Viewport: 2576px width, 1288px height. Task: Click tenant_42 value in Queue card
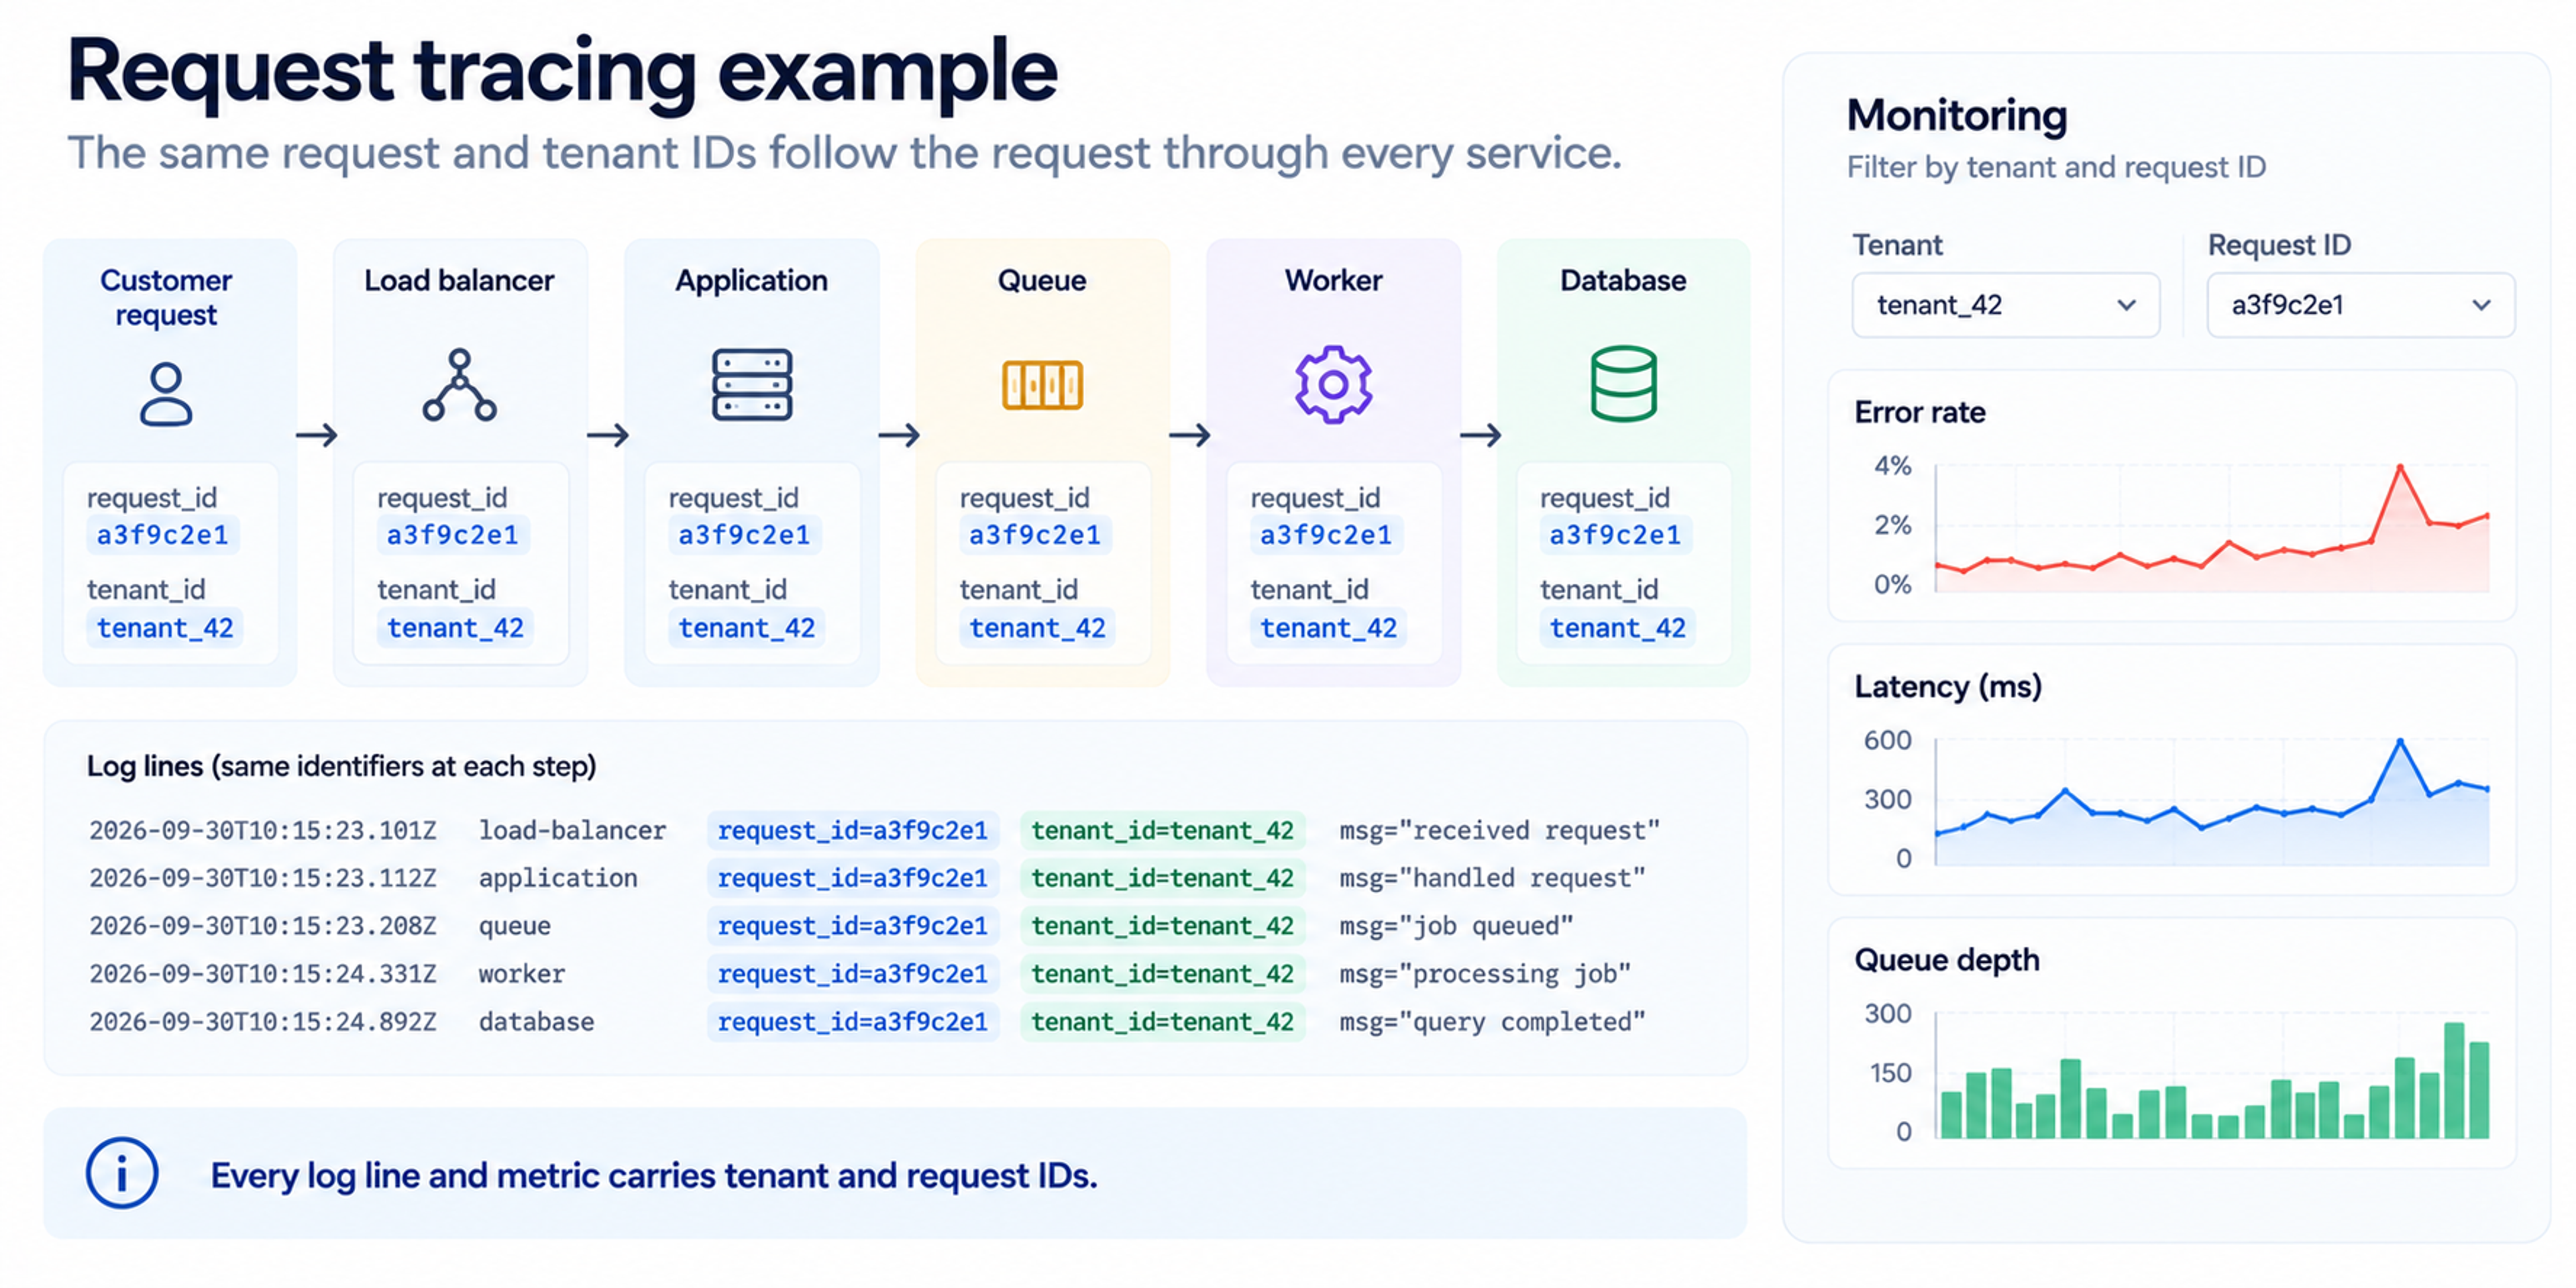1037,628
